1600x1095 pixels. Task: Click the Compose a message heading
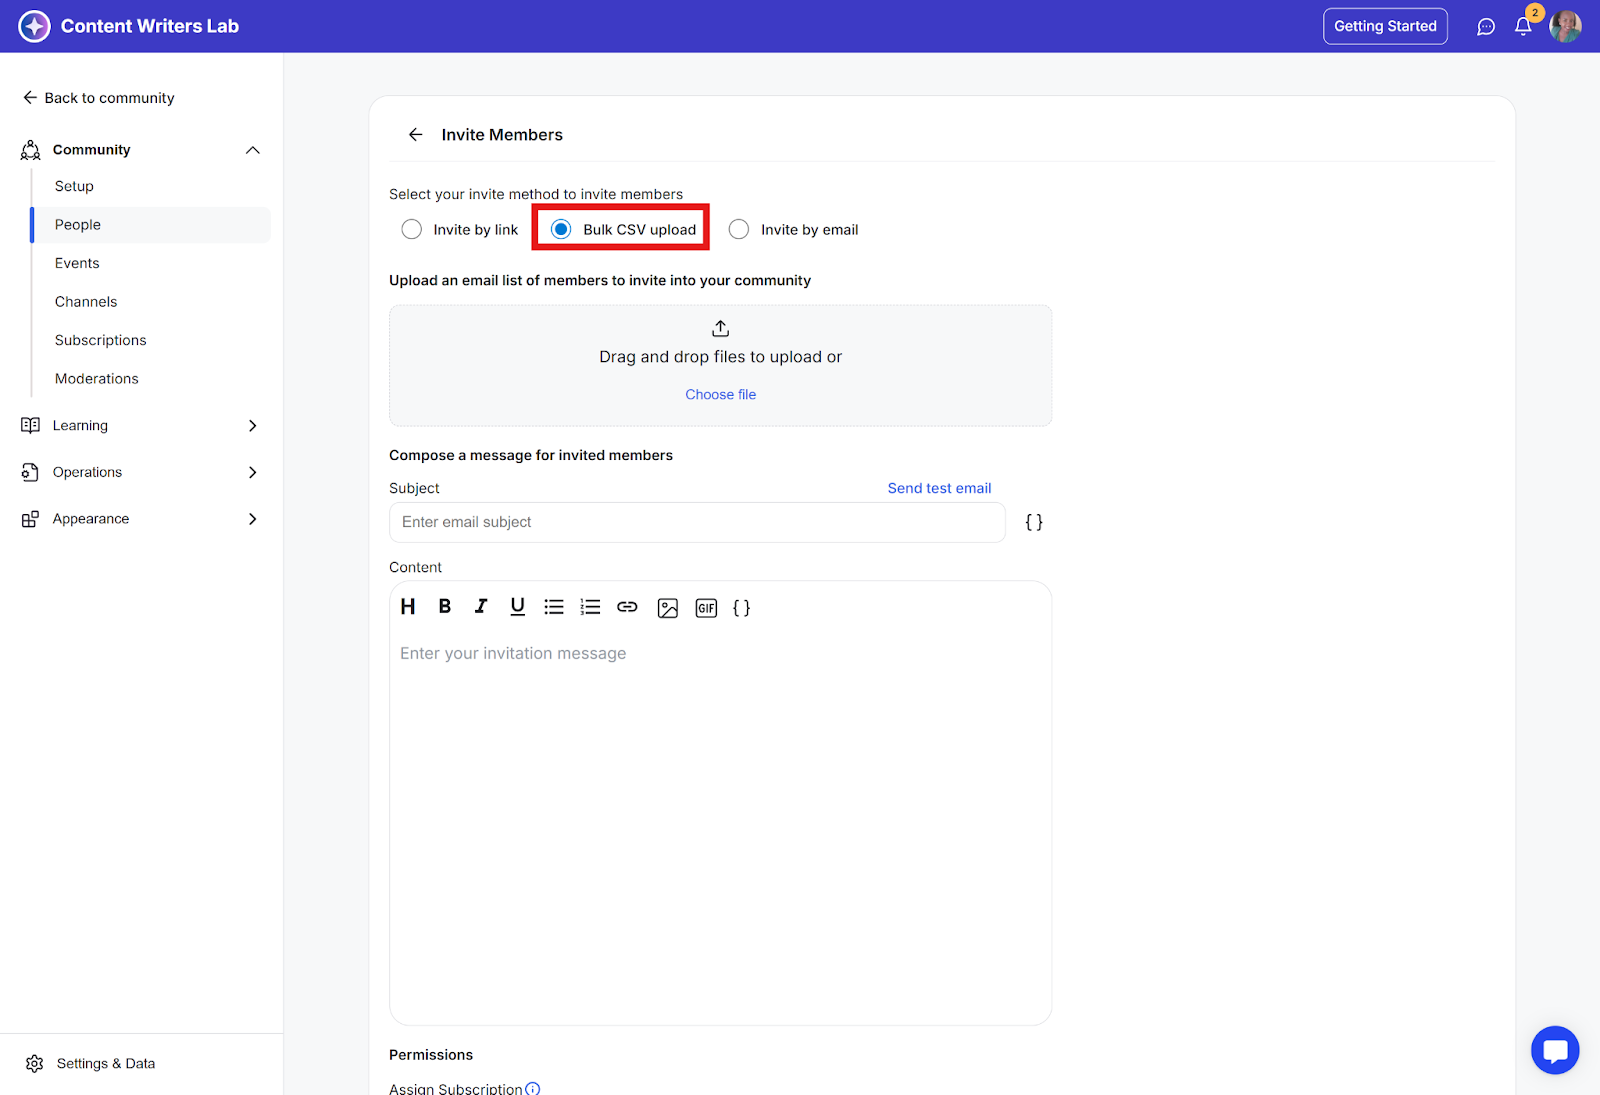(x=531, y=456)
